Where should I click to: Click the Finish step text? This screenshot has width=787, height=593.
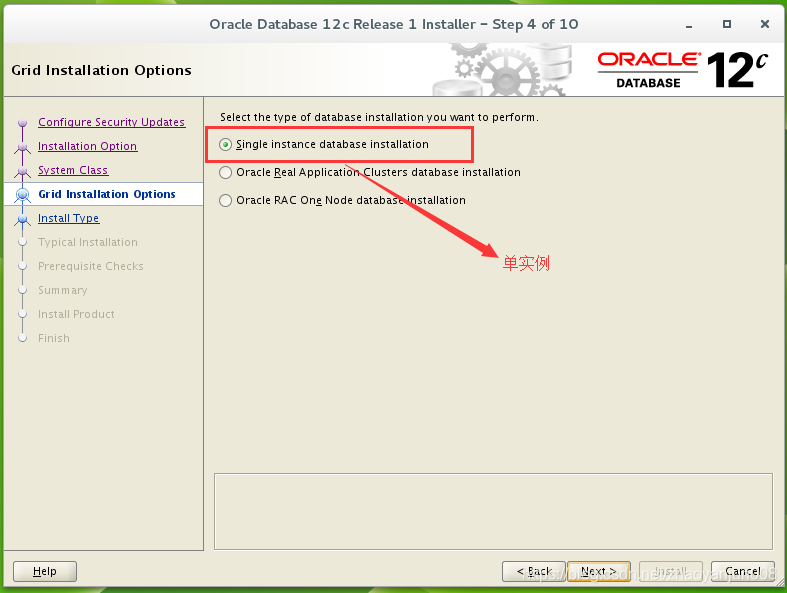[54, 338]
